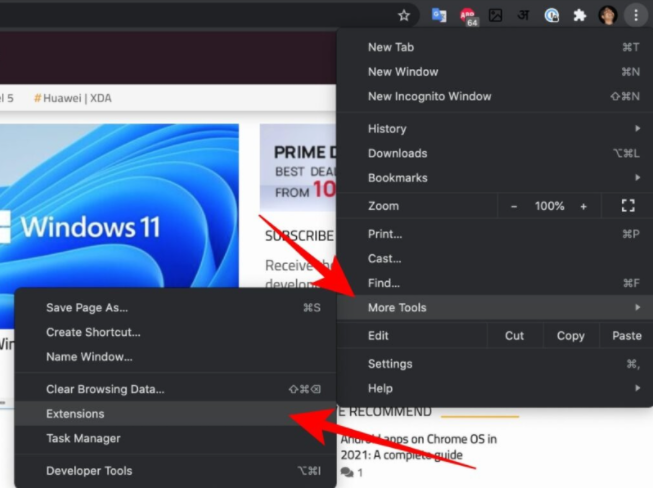The image size is (654, 489).
Task: Click the Cut button in the Edit row
Action: point(514,335)
